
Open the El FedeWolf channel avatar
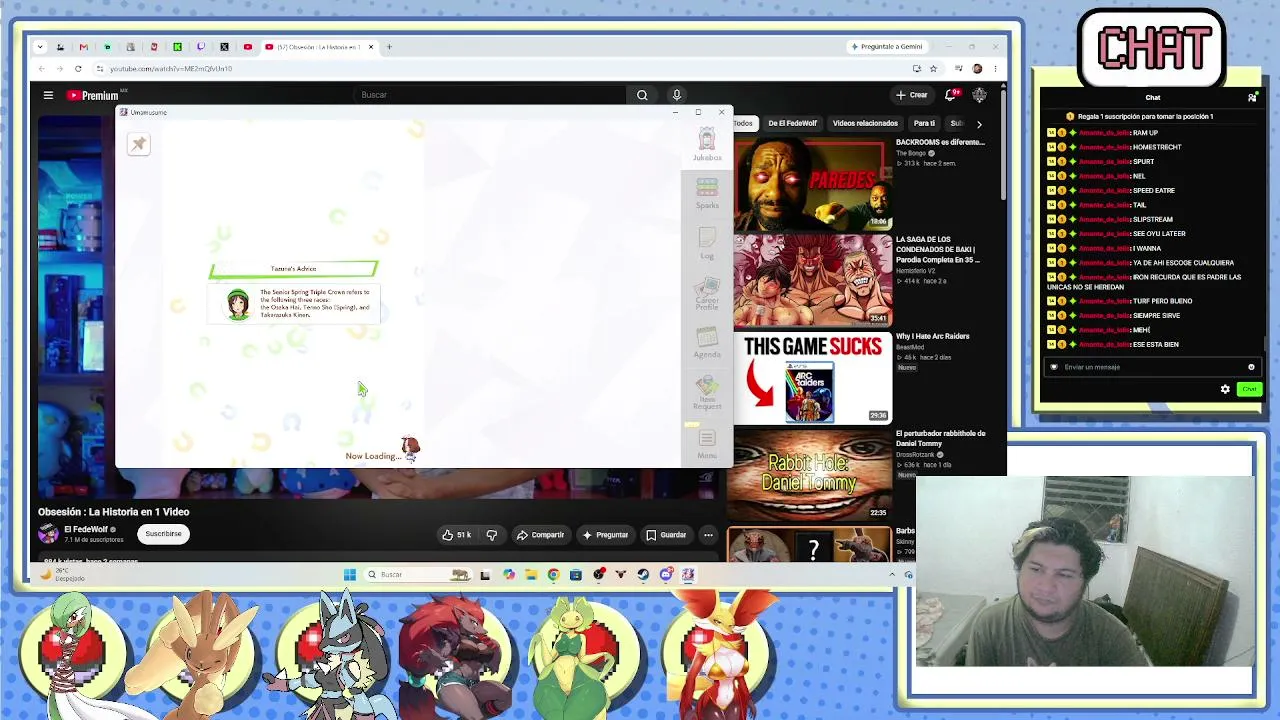pos(48,534)
